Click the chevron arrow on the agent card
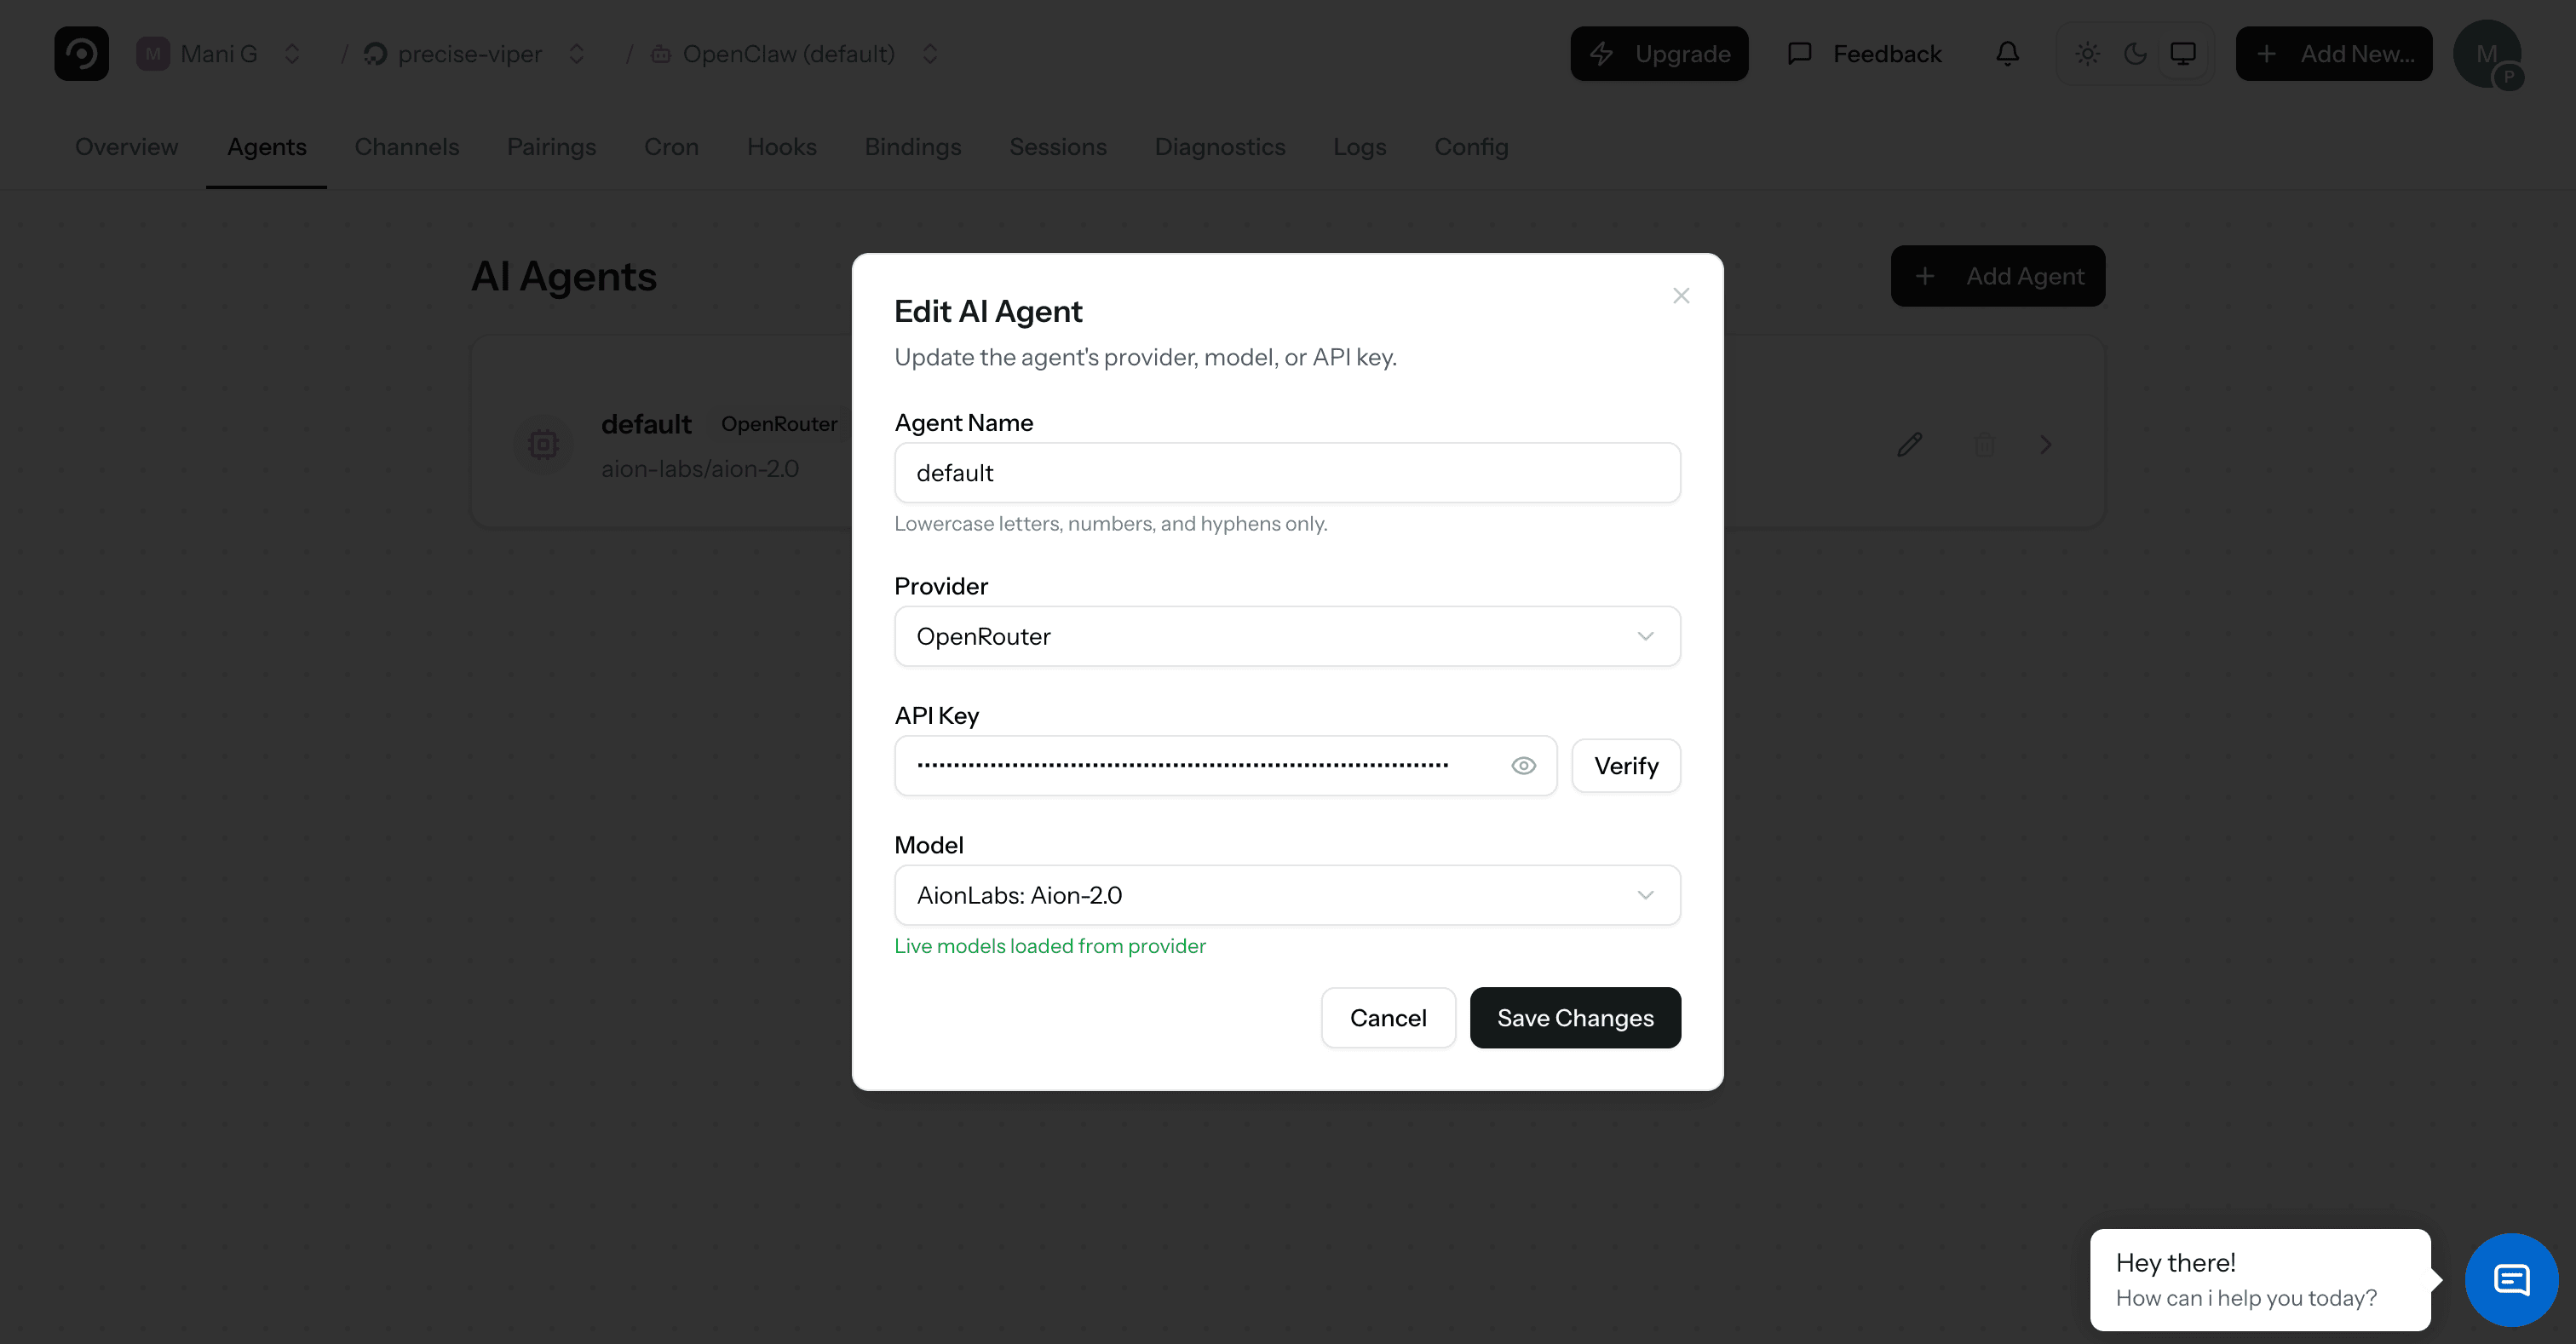Viewport: 2576px width, 1344px height. [x=2046, y=445]
